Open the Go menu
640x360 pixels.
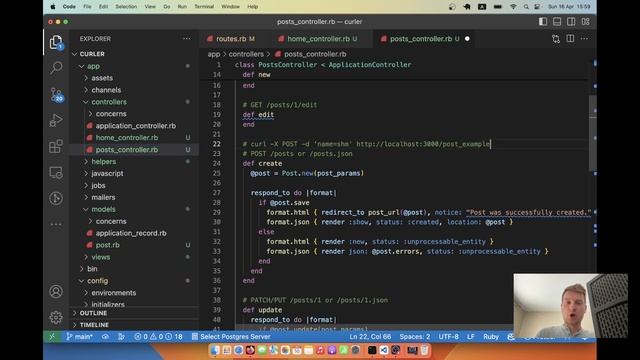click(x=167, y=7)
